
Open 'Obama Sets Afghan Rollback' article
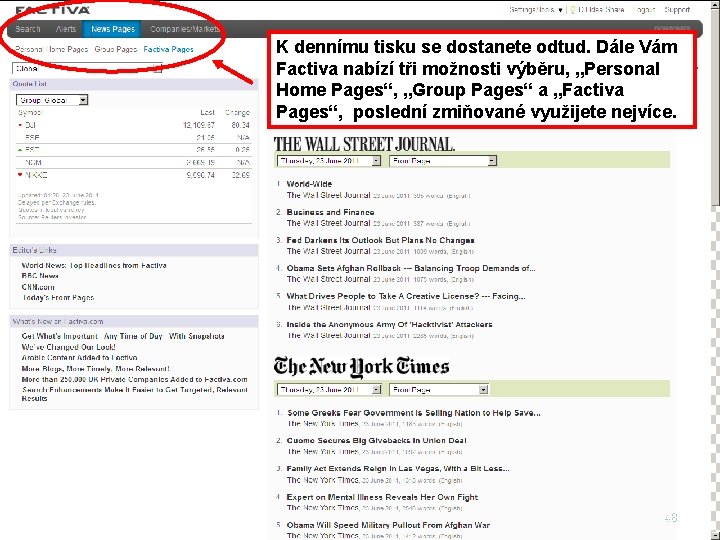click(x=411, y=268)
